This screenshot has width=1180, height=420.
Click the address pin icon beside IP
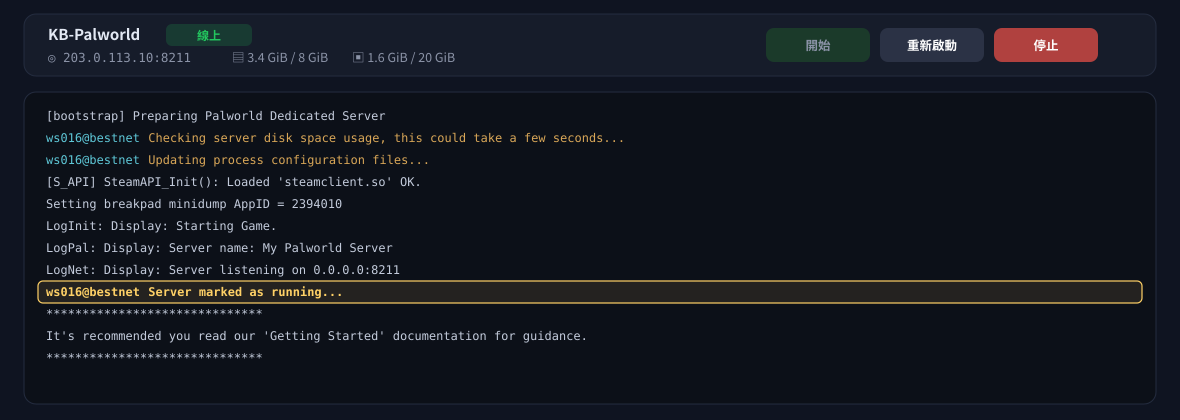[x=52, y=58]
